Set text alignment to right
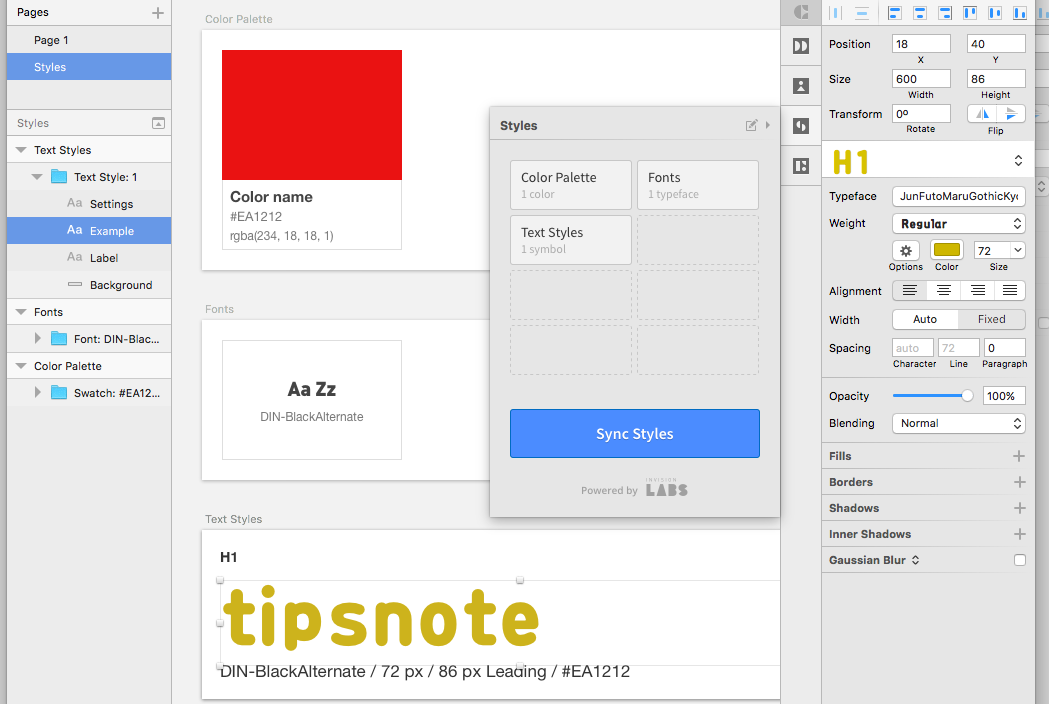Image resolution: width=1049 pixels, height=704 pixels. pyautogui.click(x=977, y=290)
